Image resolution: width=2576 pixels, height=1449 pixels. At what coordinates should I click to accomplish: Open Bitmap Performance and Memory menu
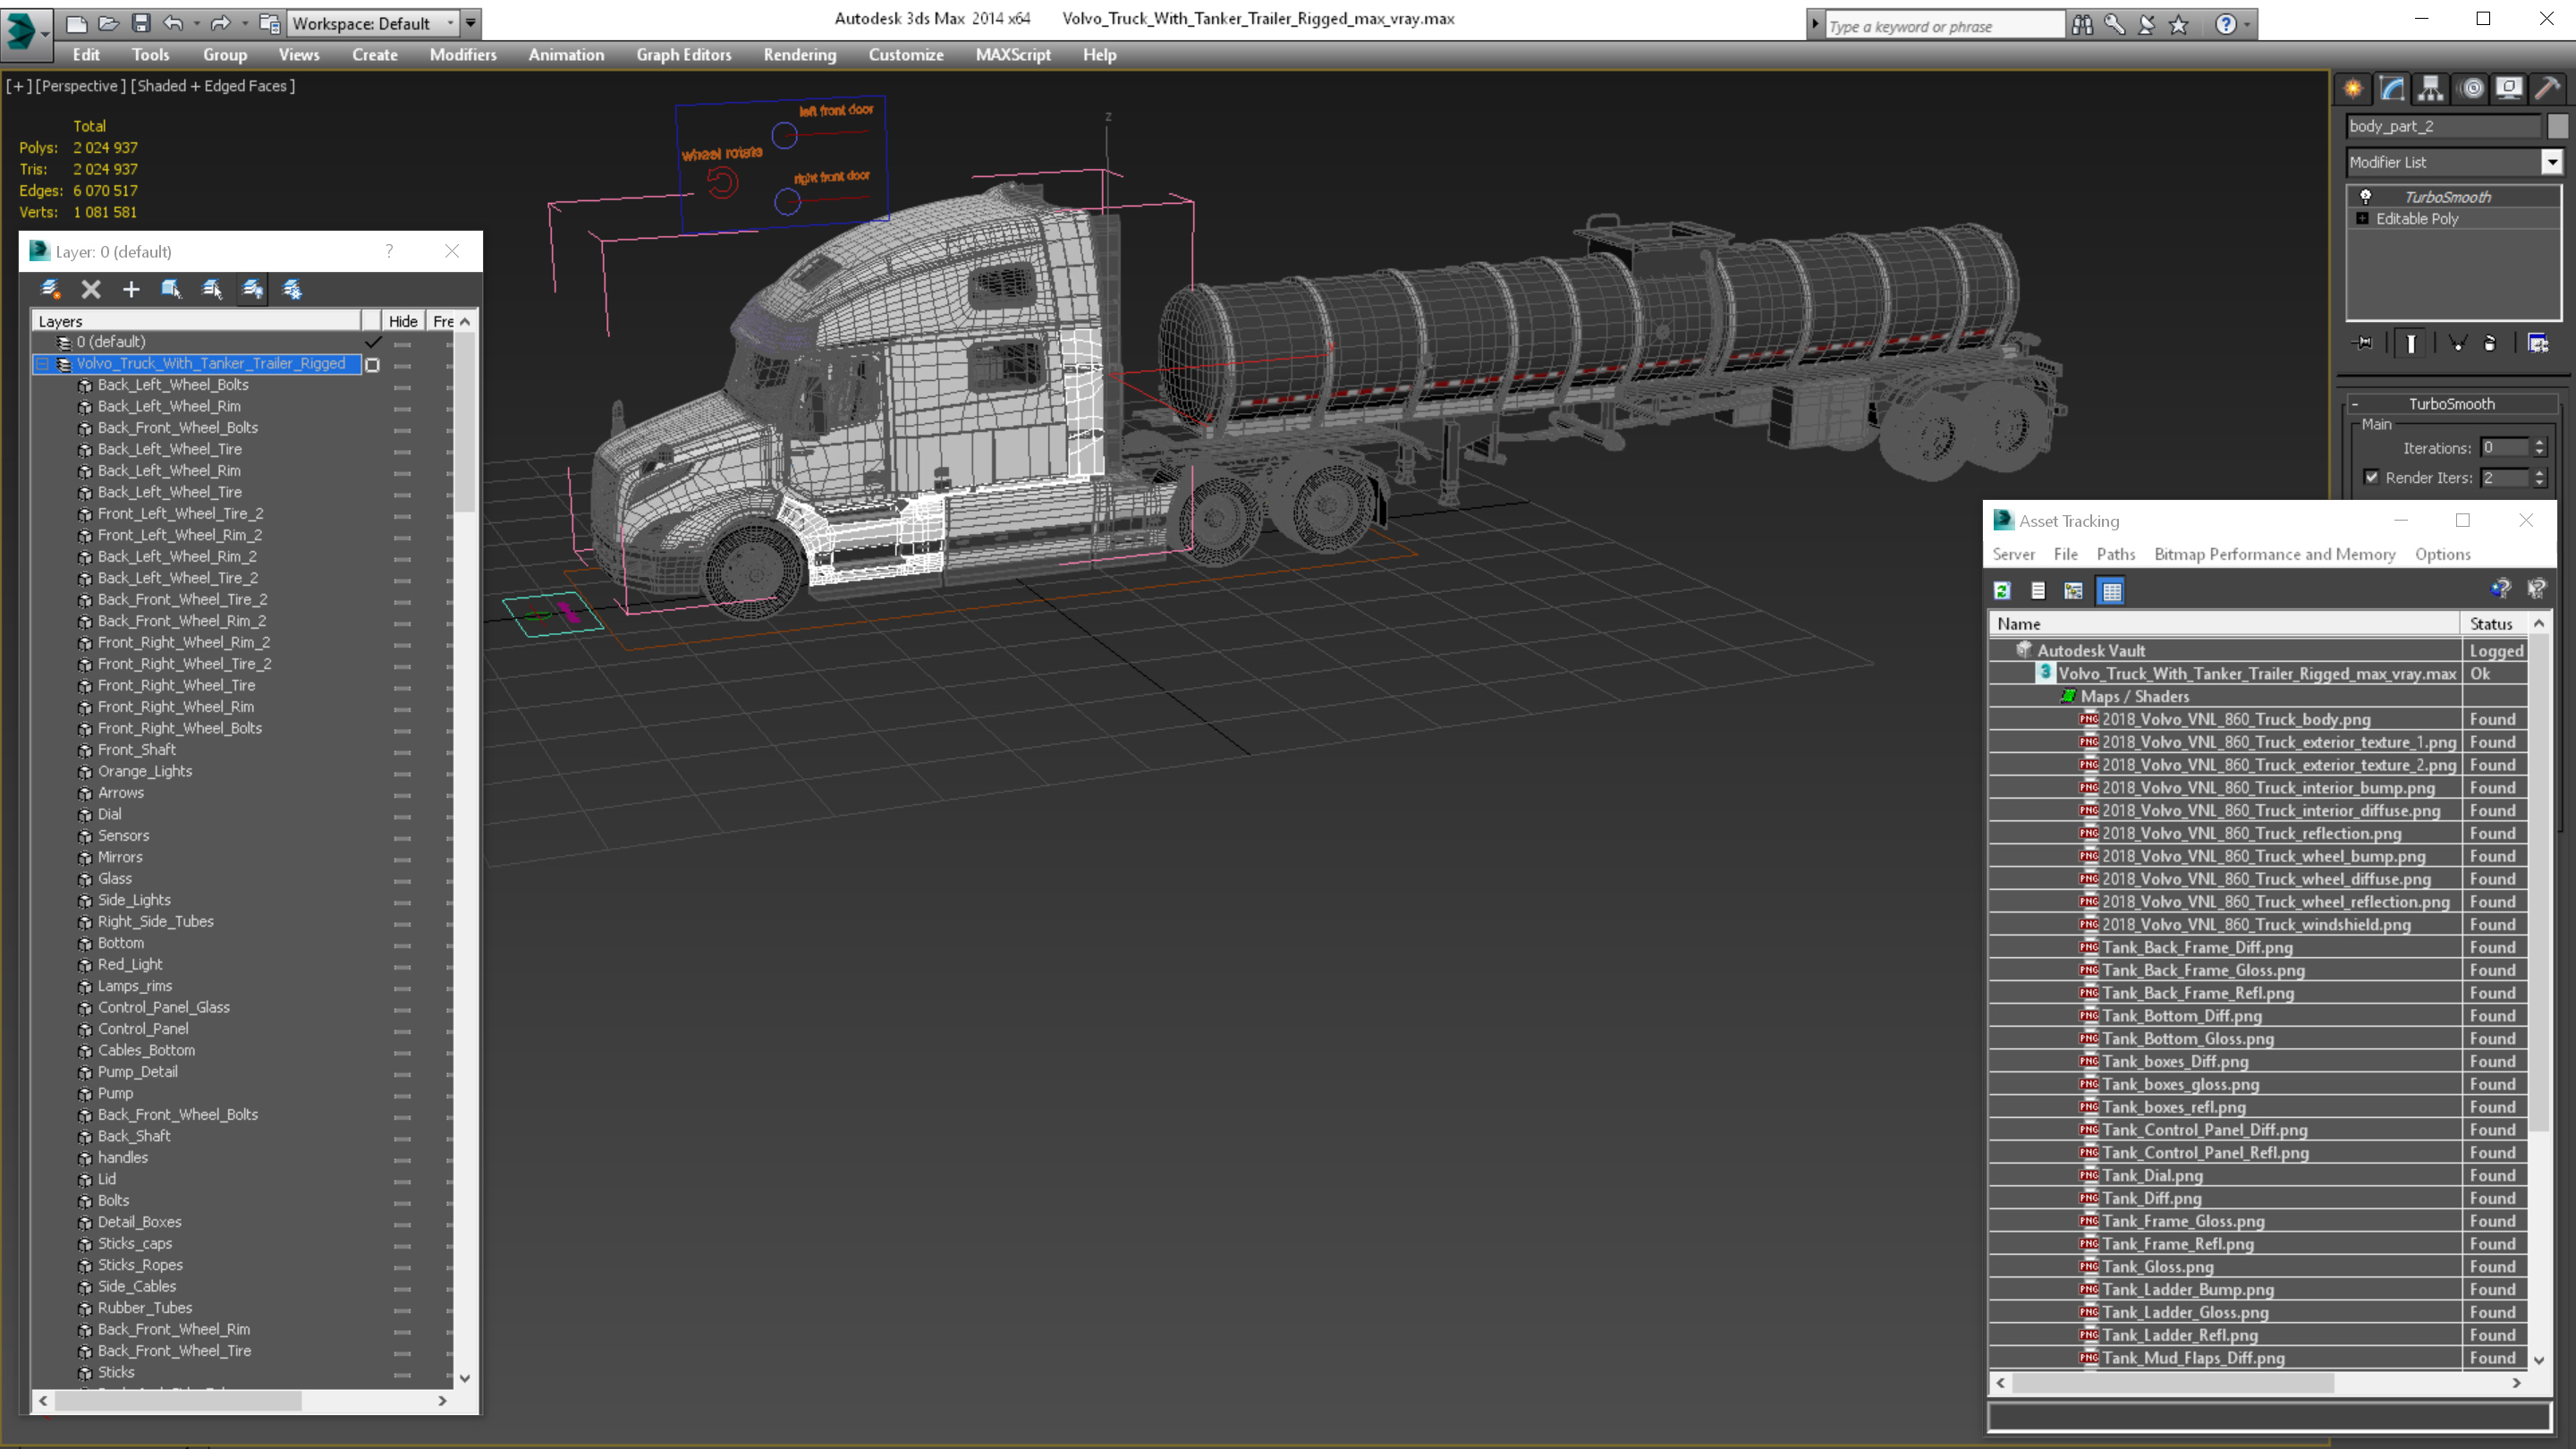[2274, 554]
